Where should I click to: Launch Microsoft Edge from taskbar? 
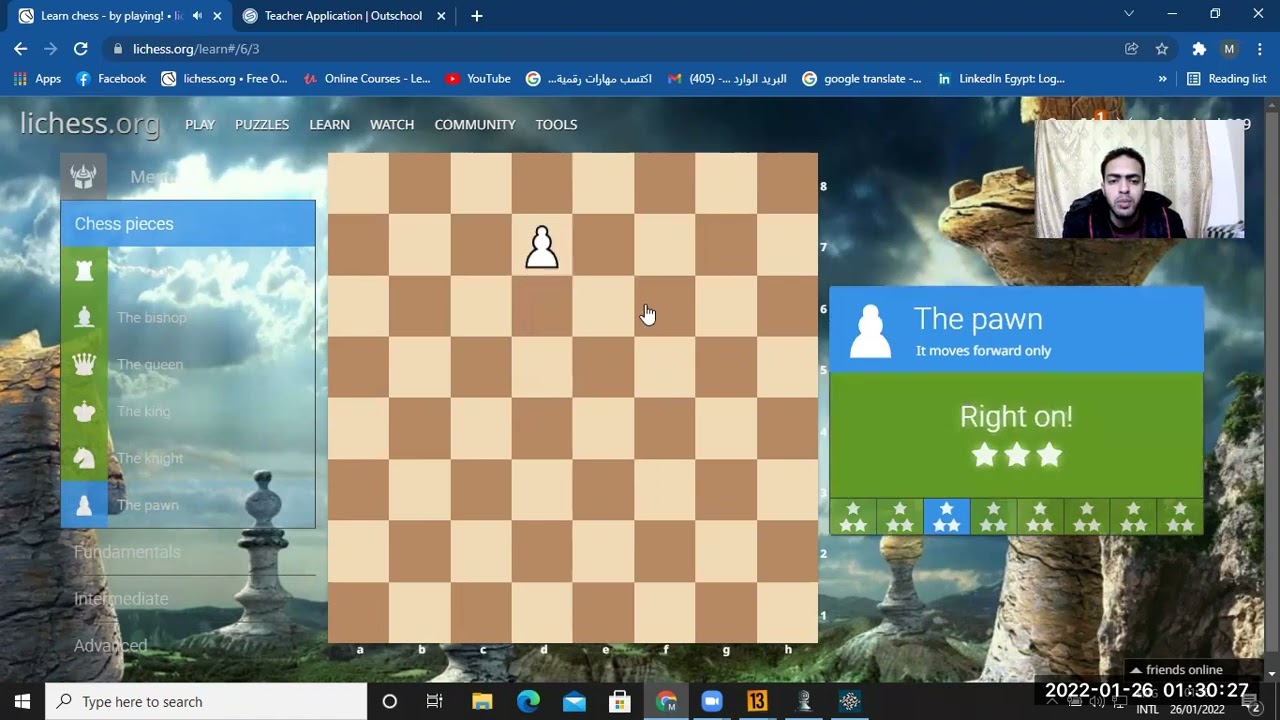pos(528,701)
